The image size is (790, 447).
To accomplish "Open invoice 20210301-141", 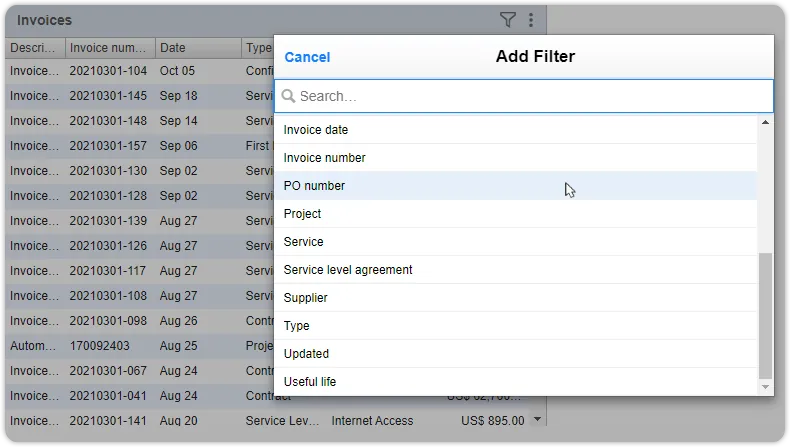I will (108, 421).
